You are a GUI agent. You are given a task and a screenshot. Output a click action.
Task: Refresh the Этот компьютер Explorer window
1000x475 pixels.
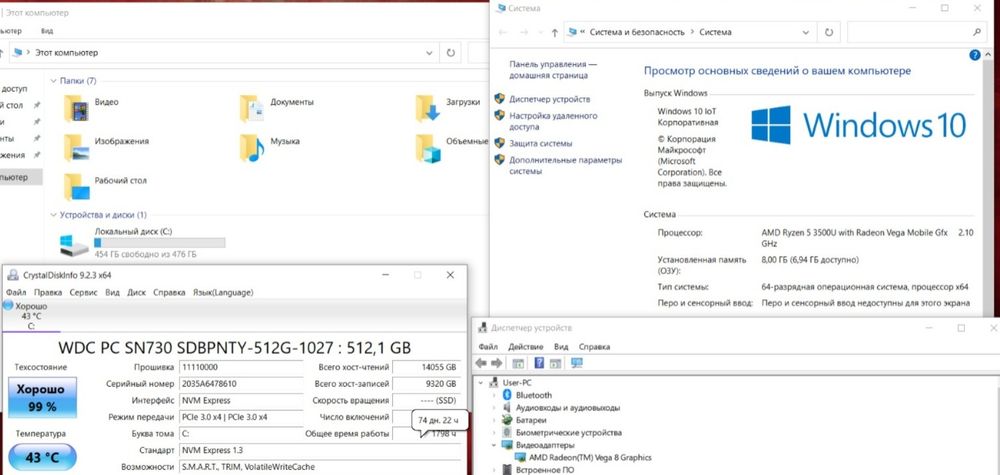click(x=451, y=53)
